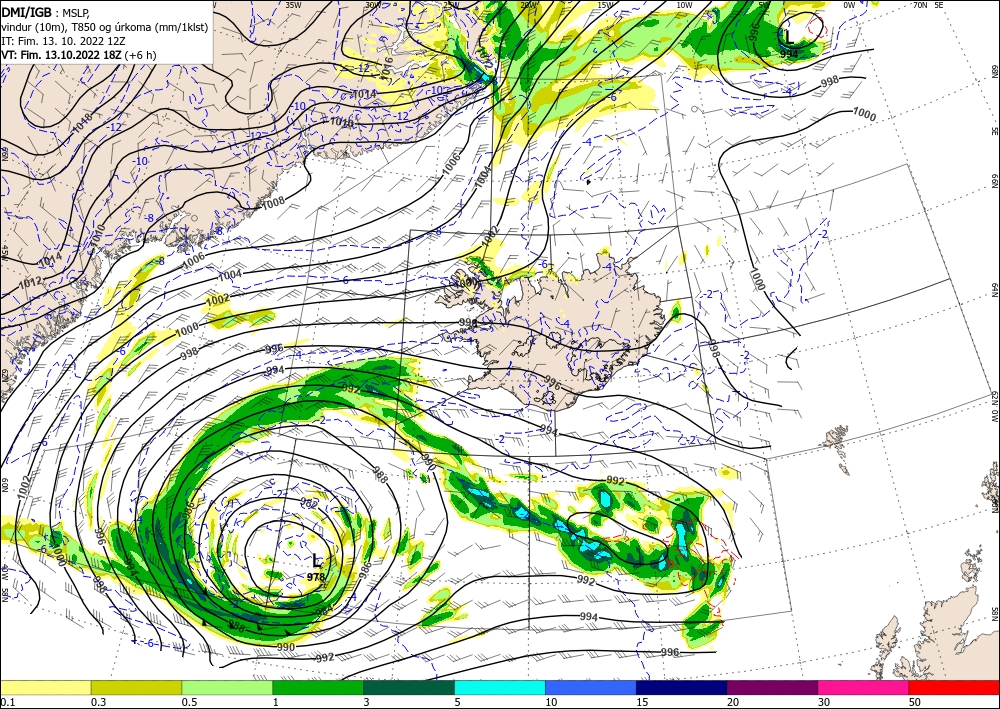Pick the cyan 5–10 mm legend swatch

(500, 687)
